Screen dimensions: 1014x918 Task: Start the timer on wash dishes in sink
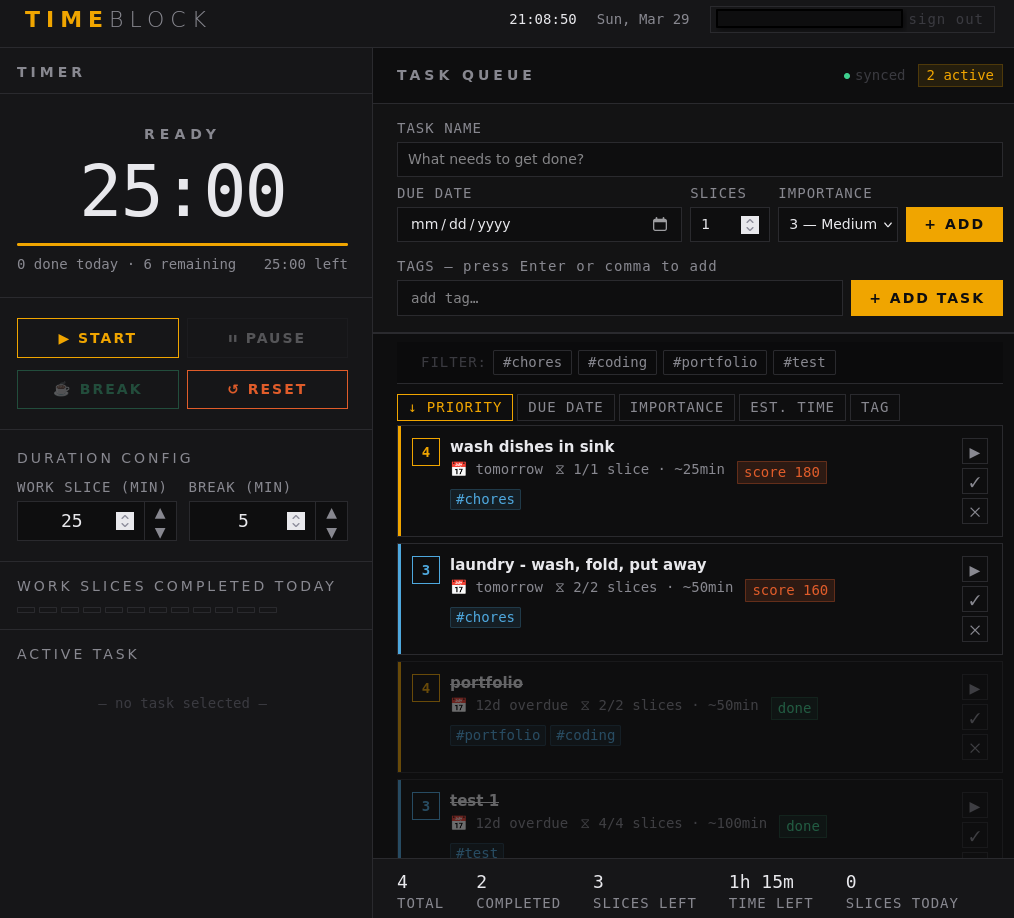point(974,451)
